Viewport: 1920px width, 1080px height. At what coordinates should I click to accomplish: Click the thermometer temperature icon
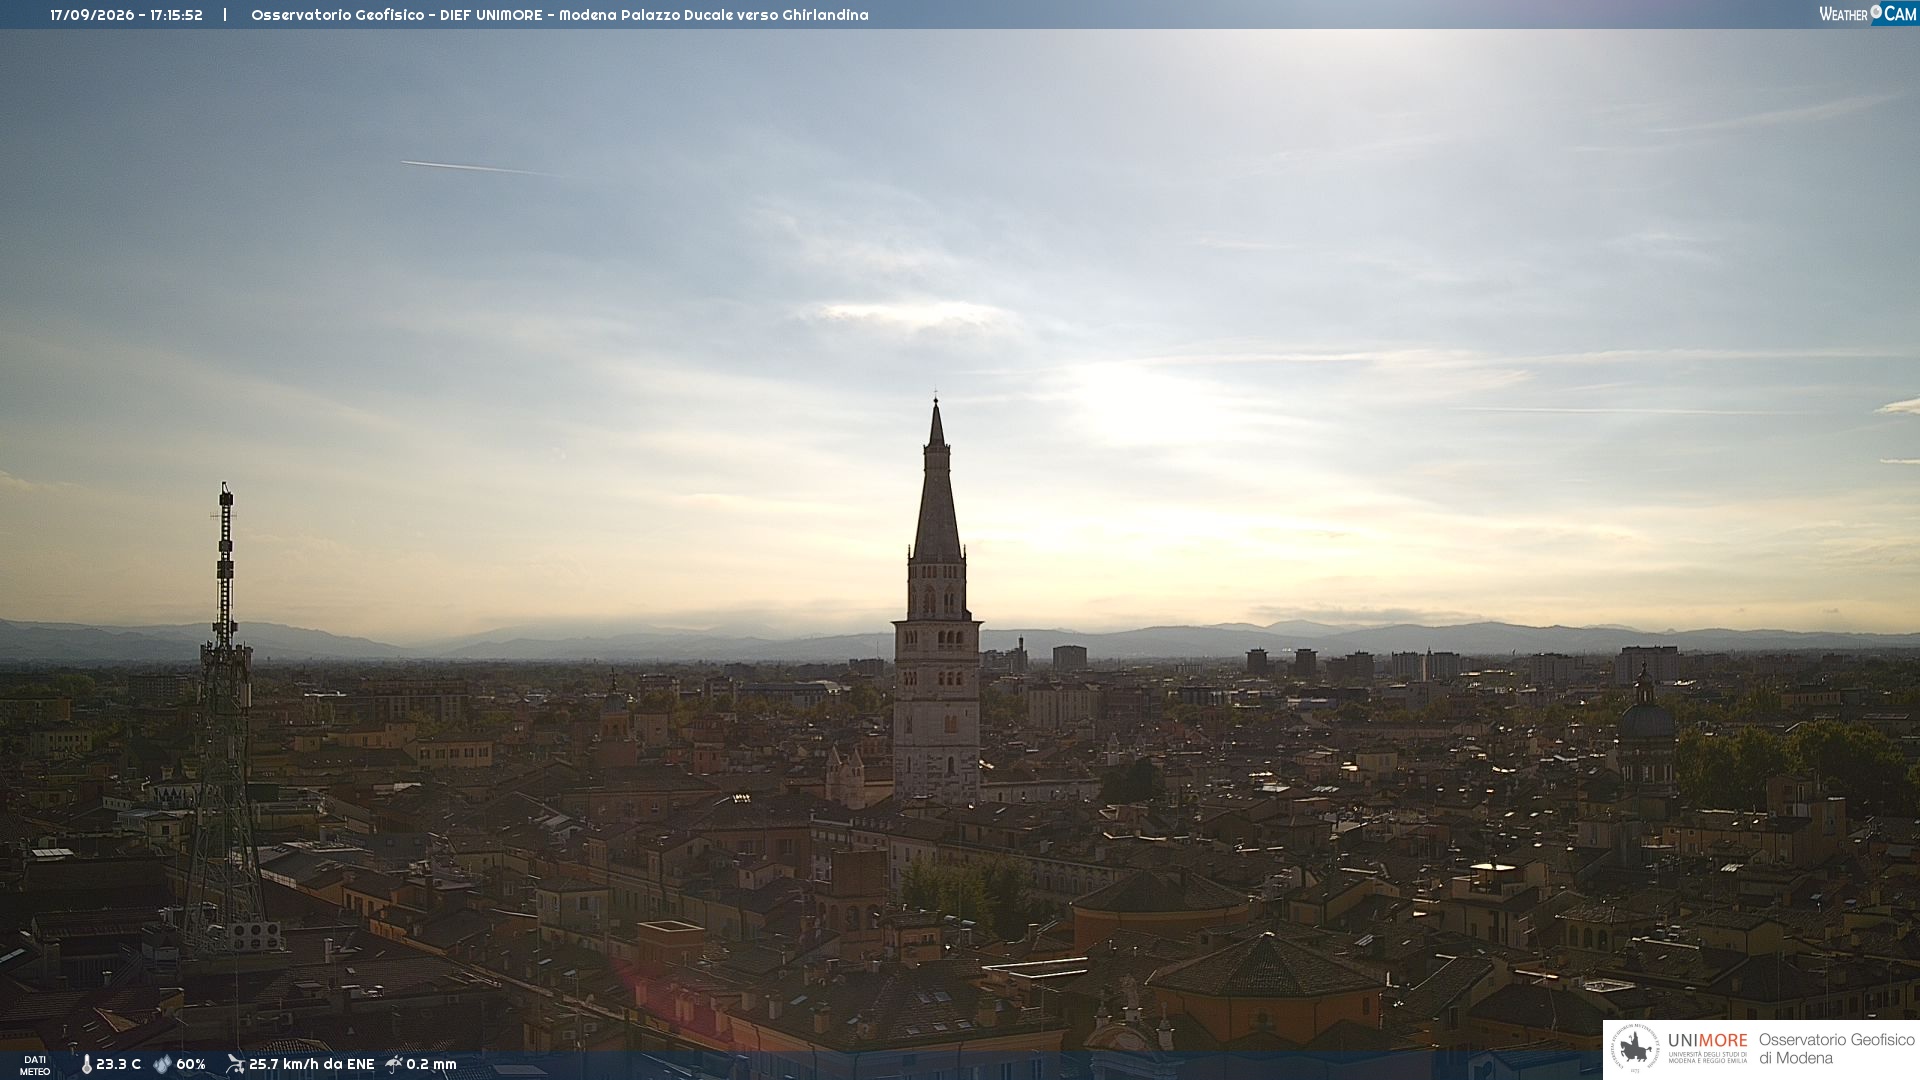click(87, 1065)
